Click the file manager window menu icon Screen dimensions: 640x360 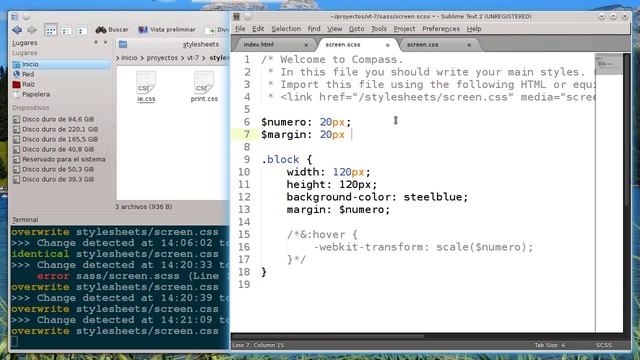(x=15, y=17)
